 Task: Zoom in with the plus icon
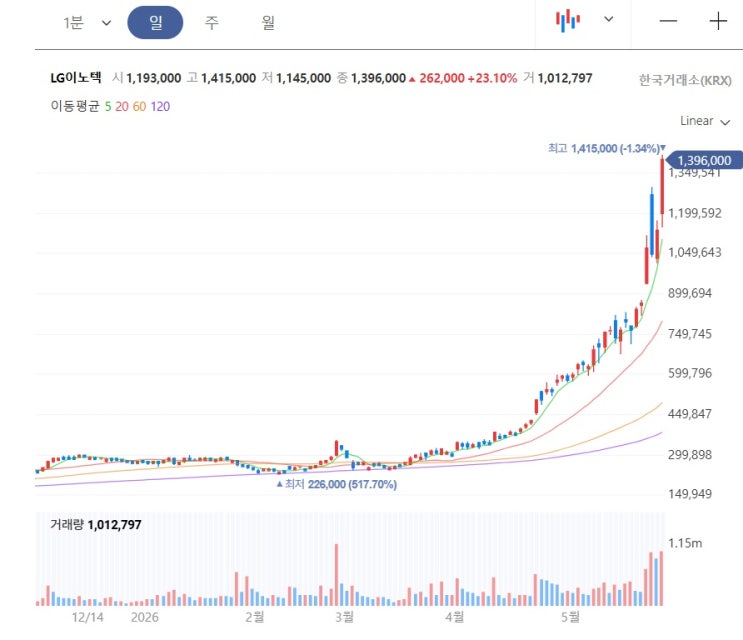[x=718, y=21]
